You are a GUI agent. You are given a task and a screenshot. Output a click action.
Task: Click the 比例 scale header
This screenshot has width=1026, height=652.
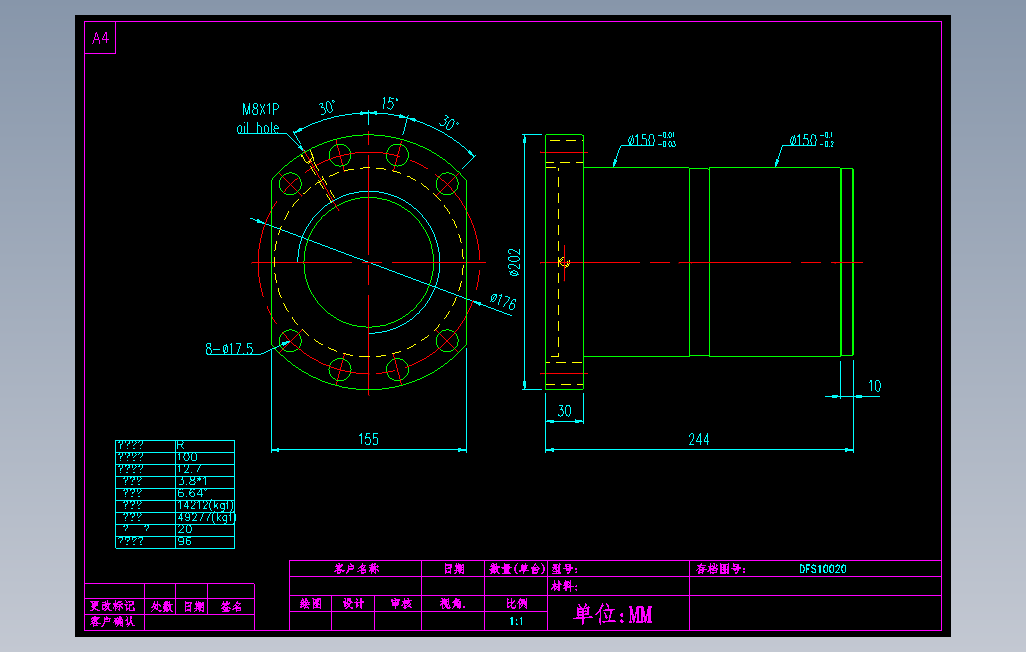516,604
